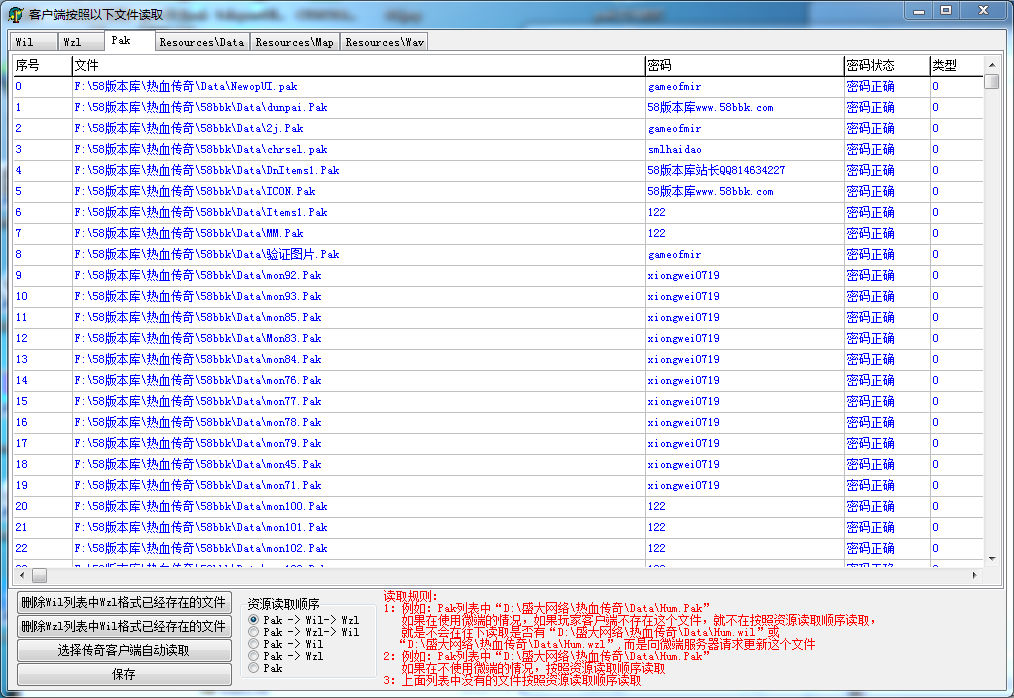Click 密码正确 status in row 0
The width and height of the screenshot is (1014, 698).
(x=870, y=86)
